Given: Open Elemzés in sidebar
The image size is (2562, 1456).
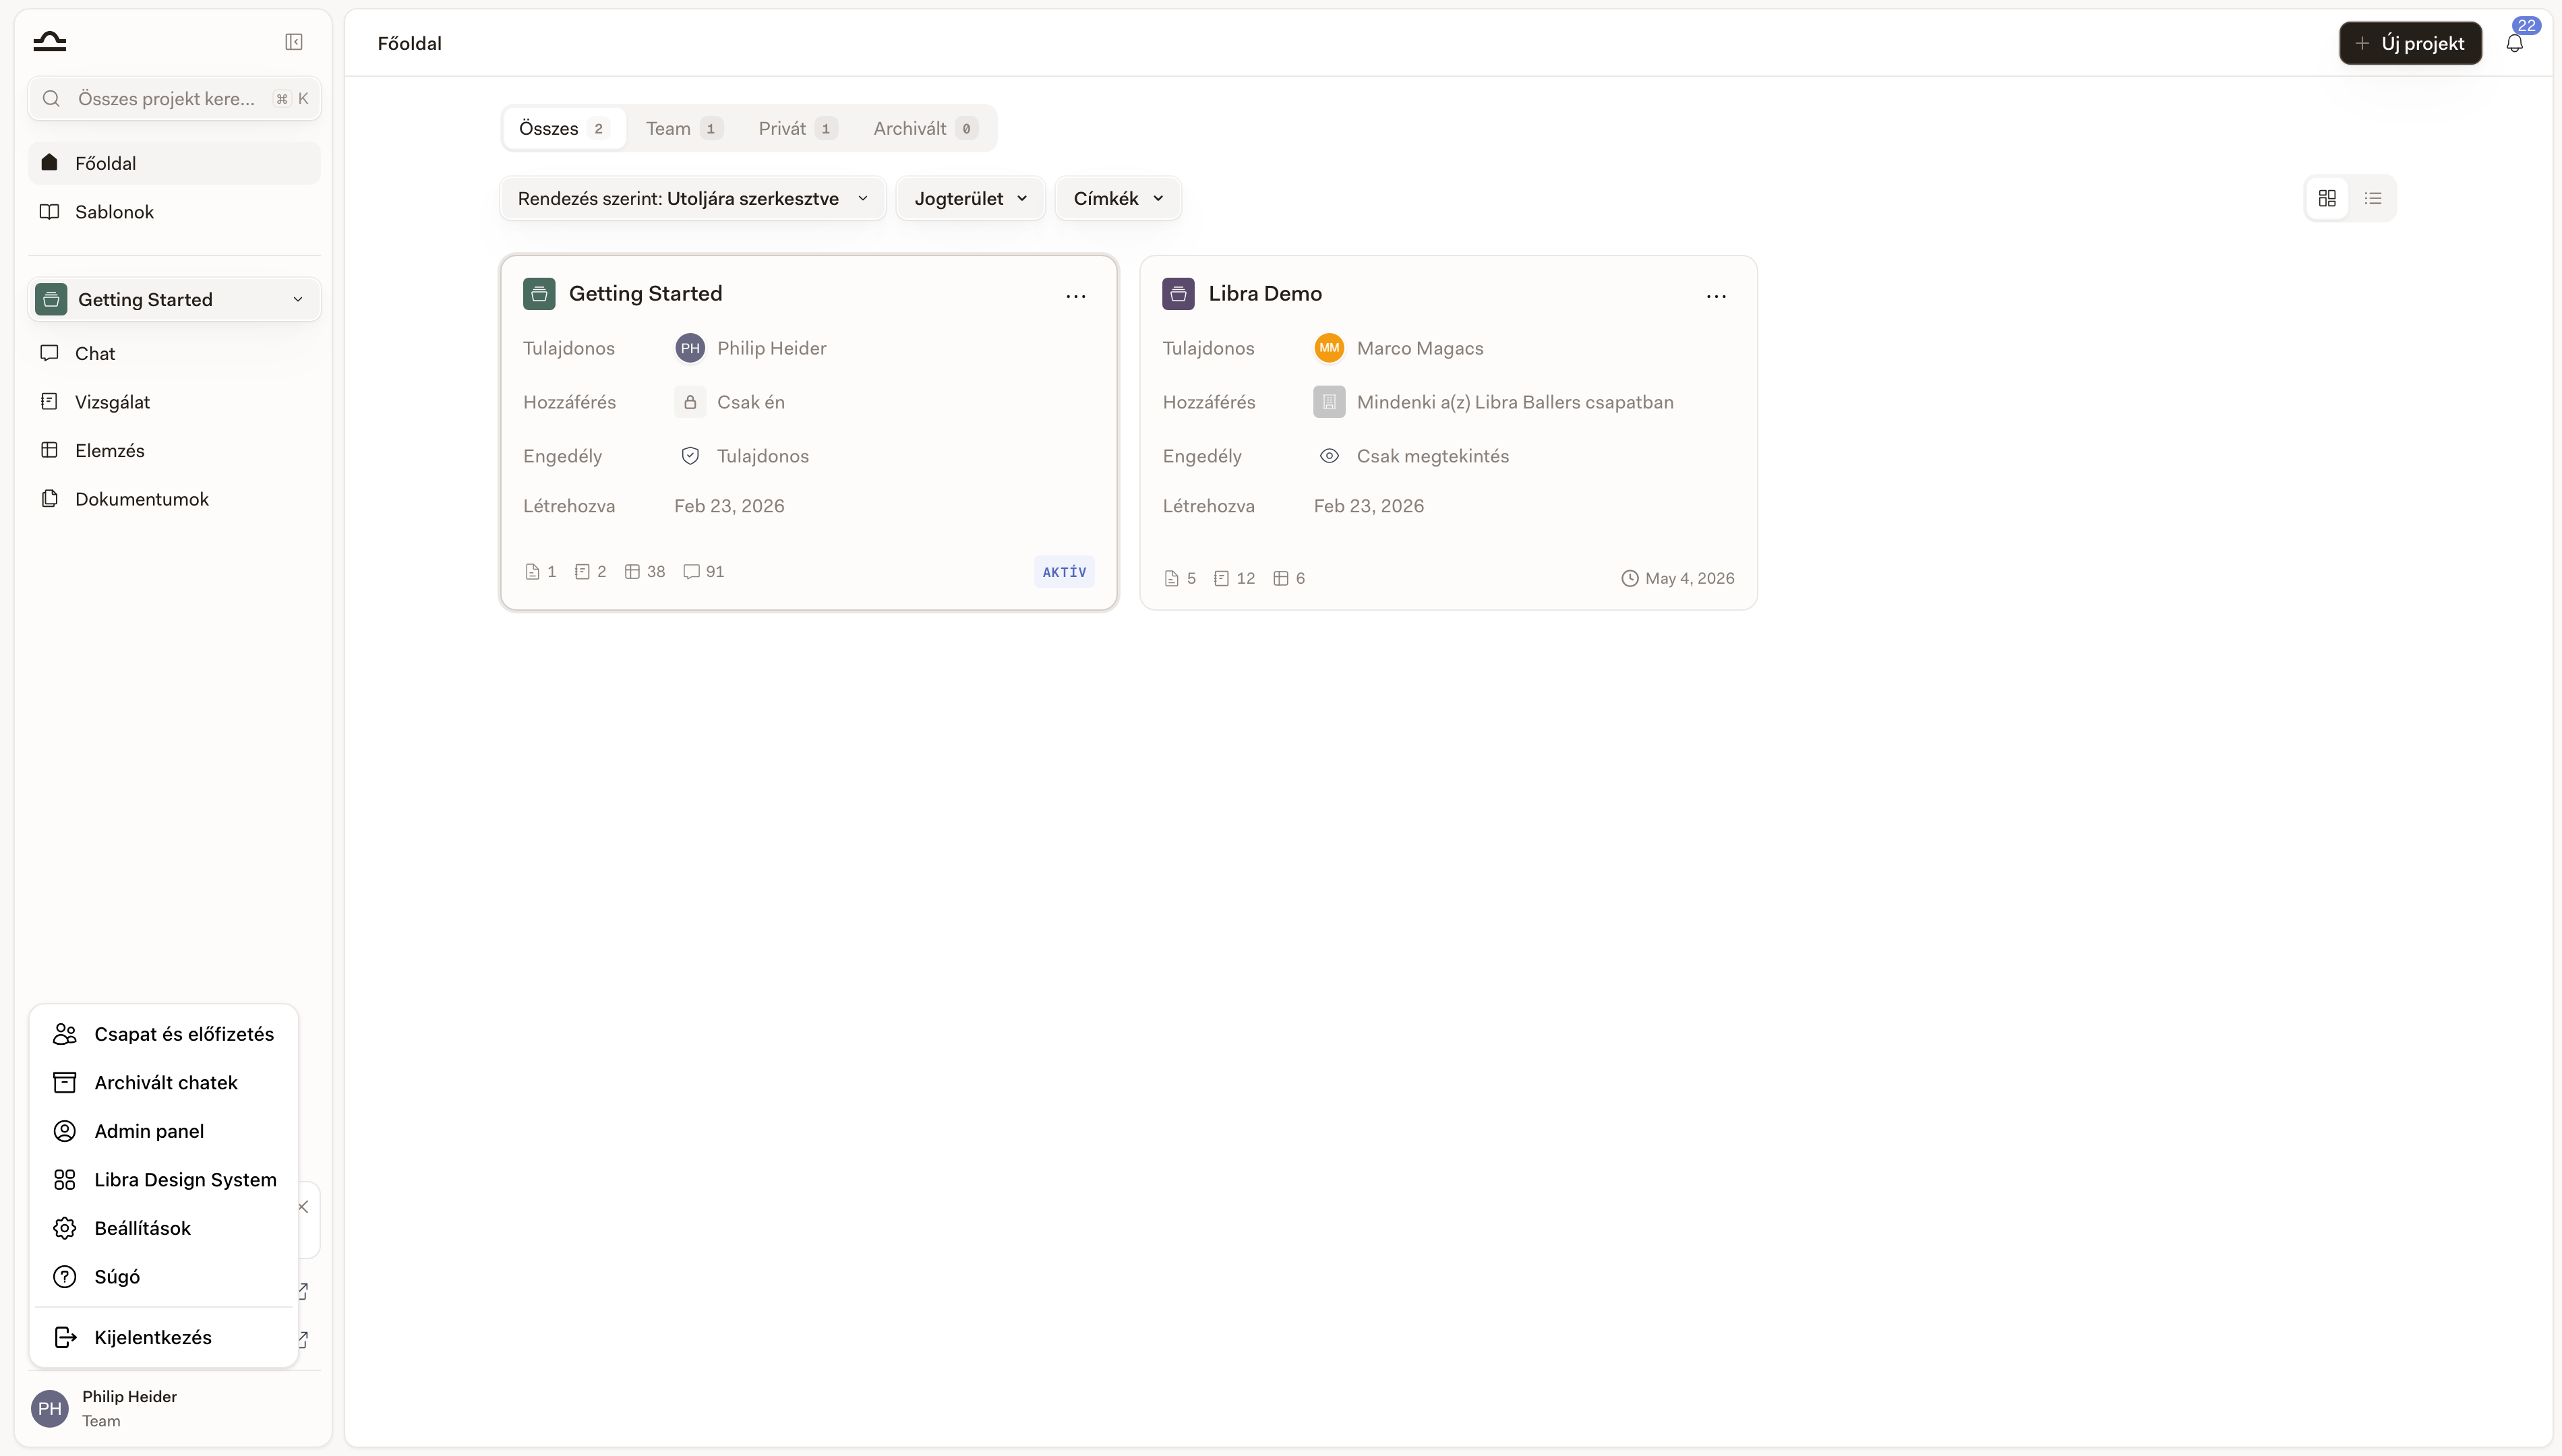Looking at the screenshot, I should pyautogui.click(x=174, y=450).
